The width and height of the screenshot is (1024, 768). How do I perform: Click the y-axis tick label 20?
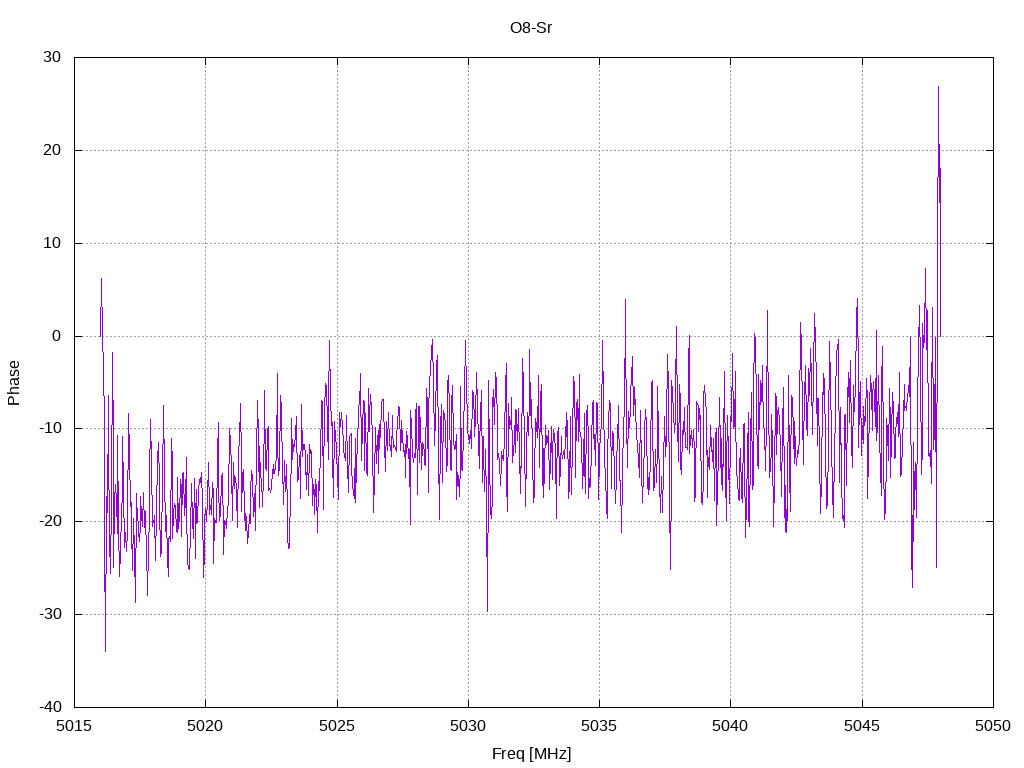[52, 150]
